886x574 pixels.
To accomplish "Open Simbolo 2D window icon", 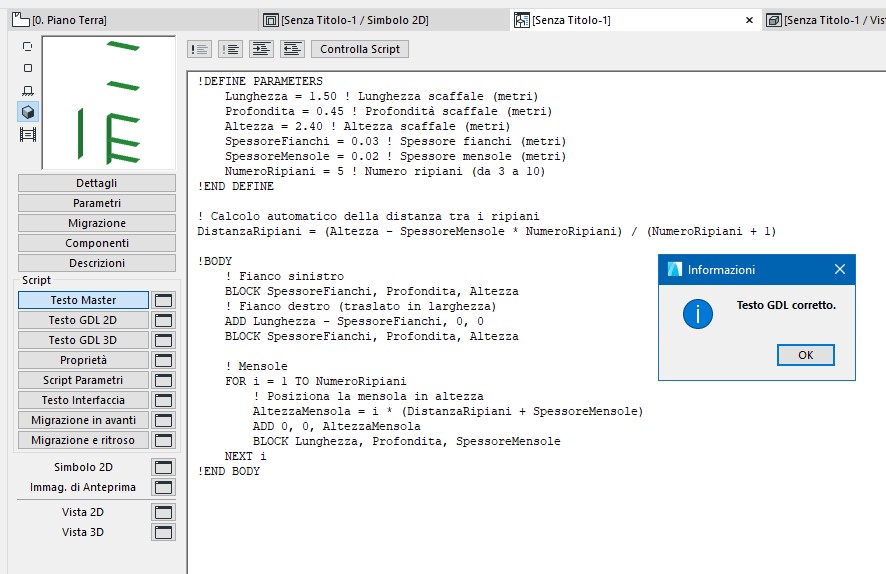I will click(x=163, y=467).
